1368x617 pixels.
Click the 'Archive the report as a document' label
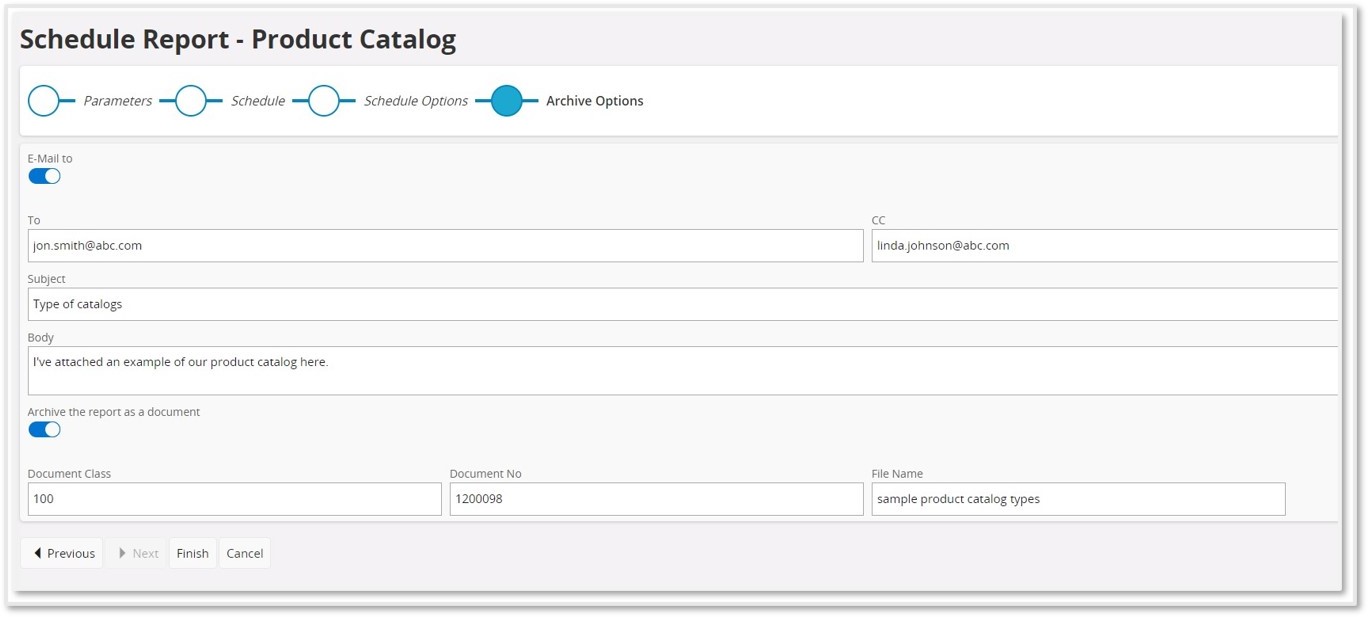[x=114, y=412]
